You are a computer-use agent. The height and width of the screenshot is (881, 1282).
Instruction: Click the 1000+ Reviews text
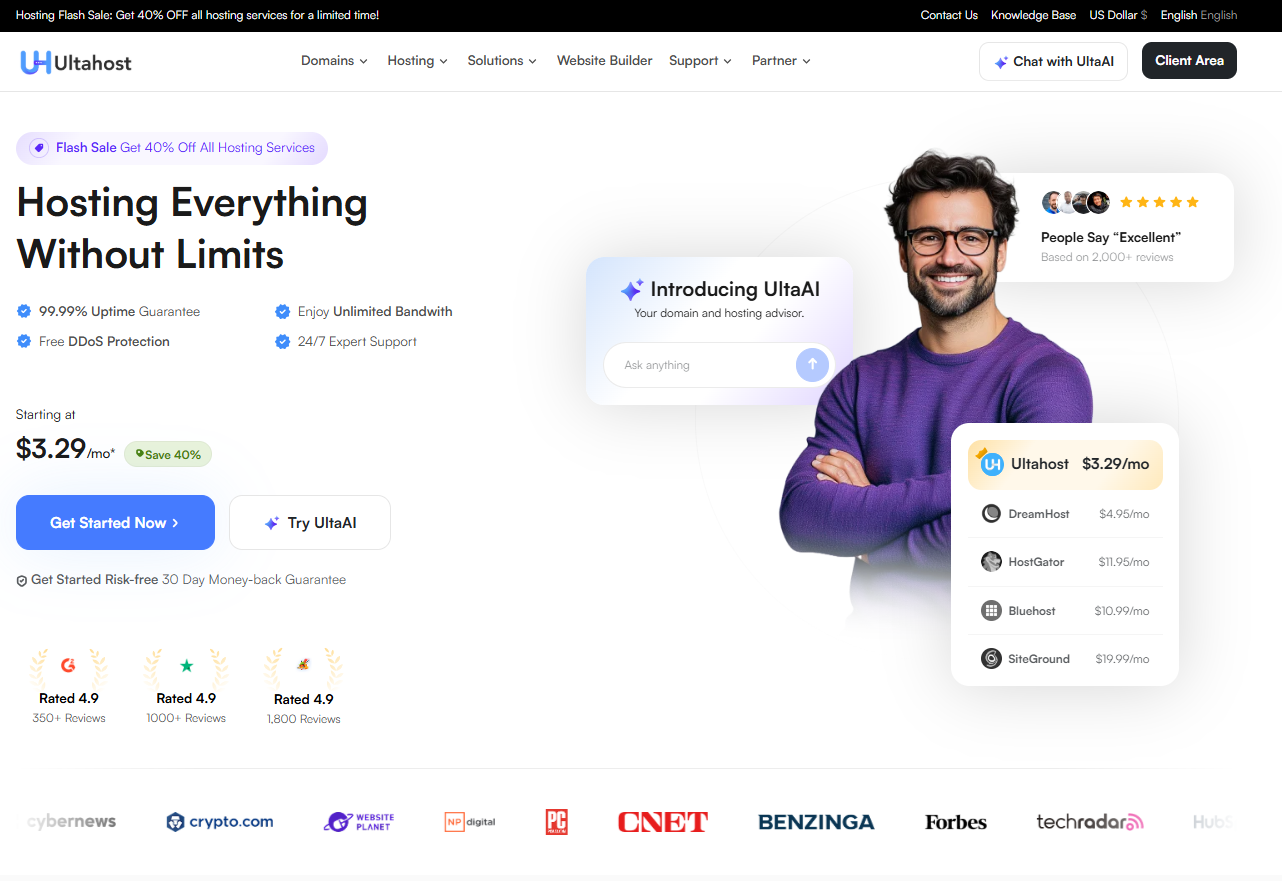click(x=186, y=718)
